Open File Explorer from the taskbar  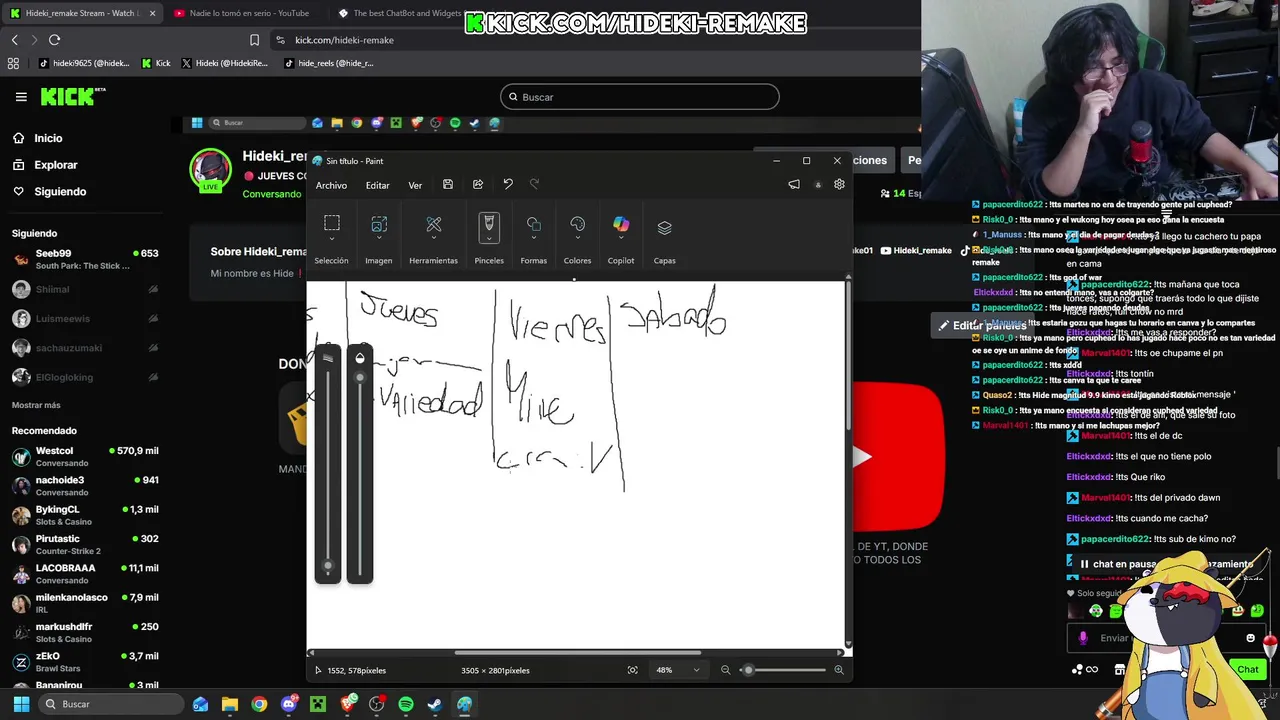tap(230, 704)
